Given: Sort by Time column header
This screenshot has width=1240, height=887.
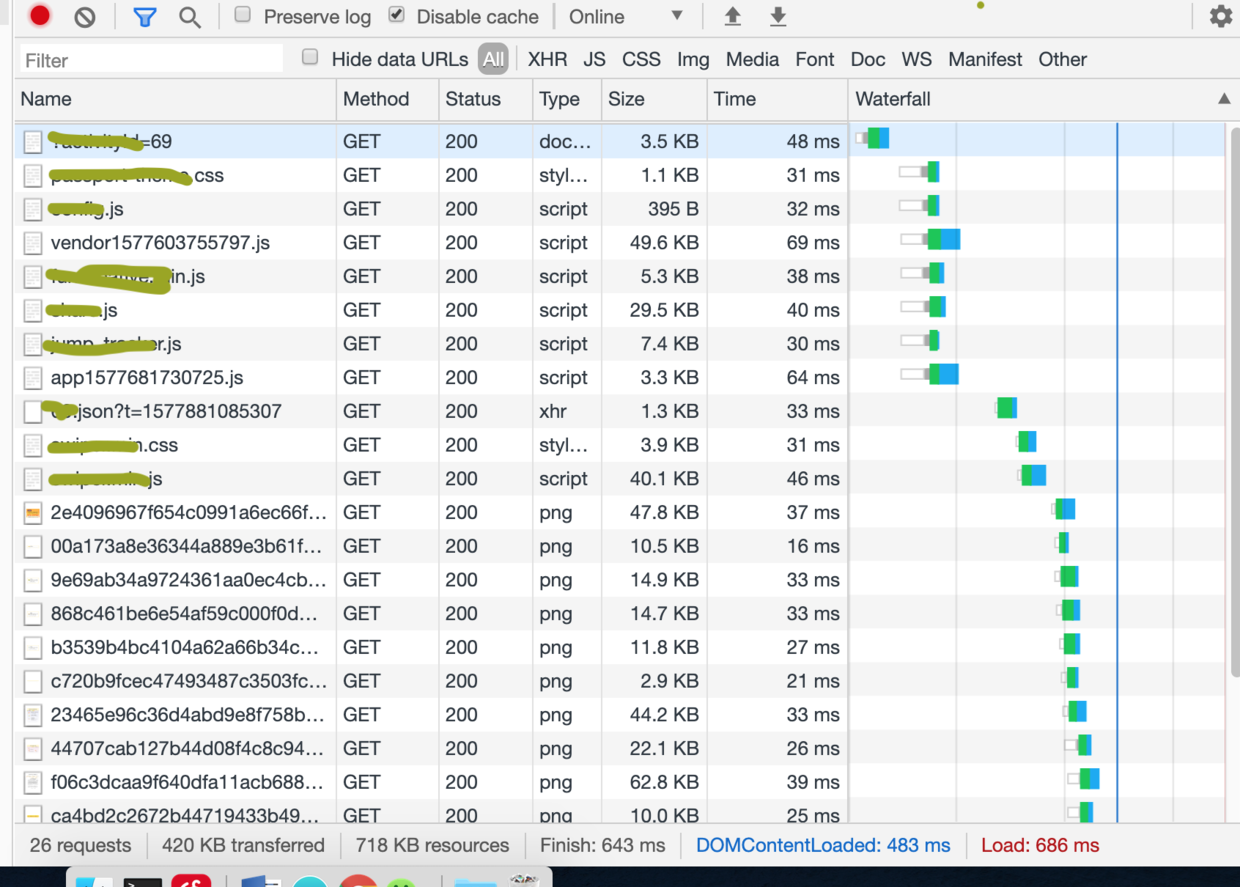Looking at the screenshot, I should click(x=777, y=99).
